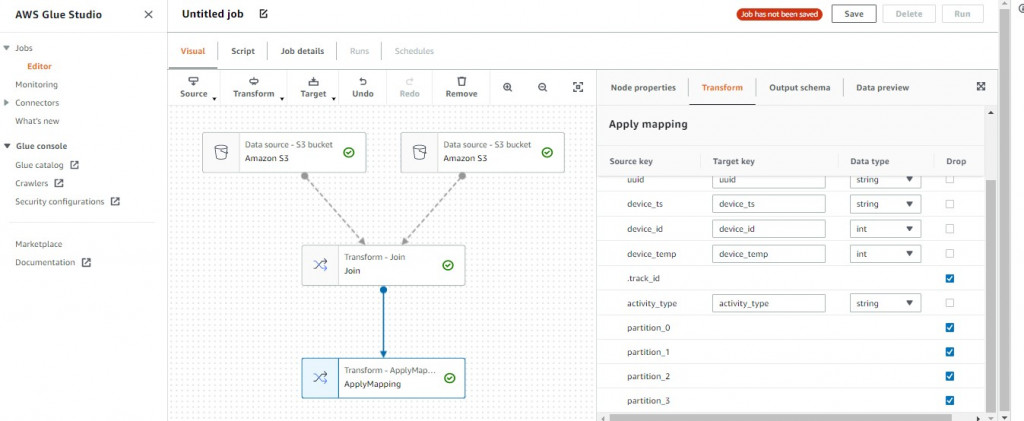Open the Output schema tab
Viewport: 1024px width, 421px height.
[799, 87]
